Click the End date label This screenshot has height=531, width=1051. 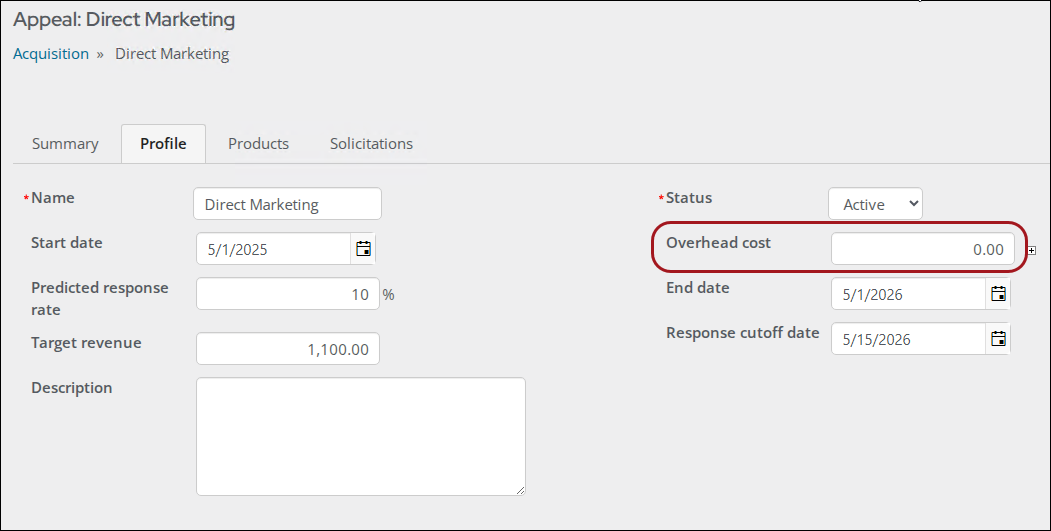point(698,288)
